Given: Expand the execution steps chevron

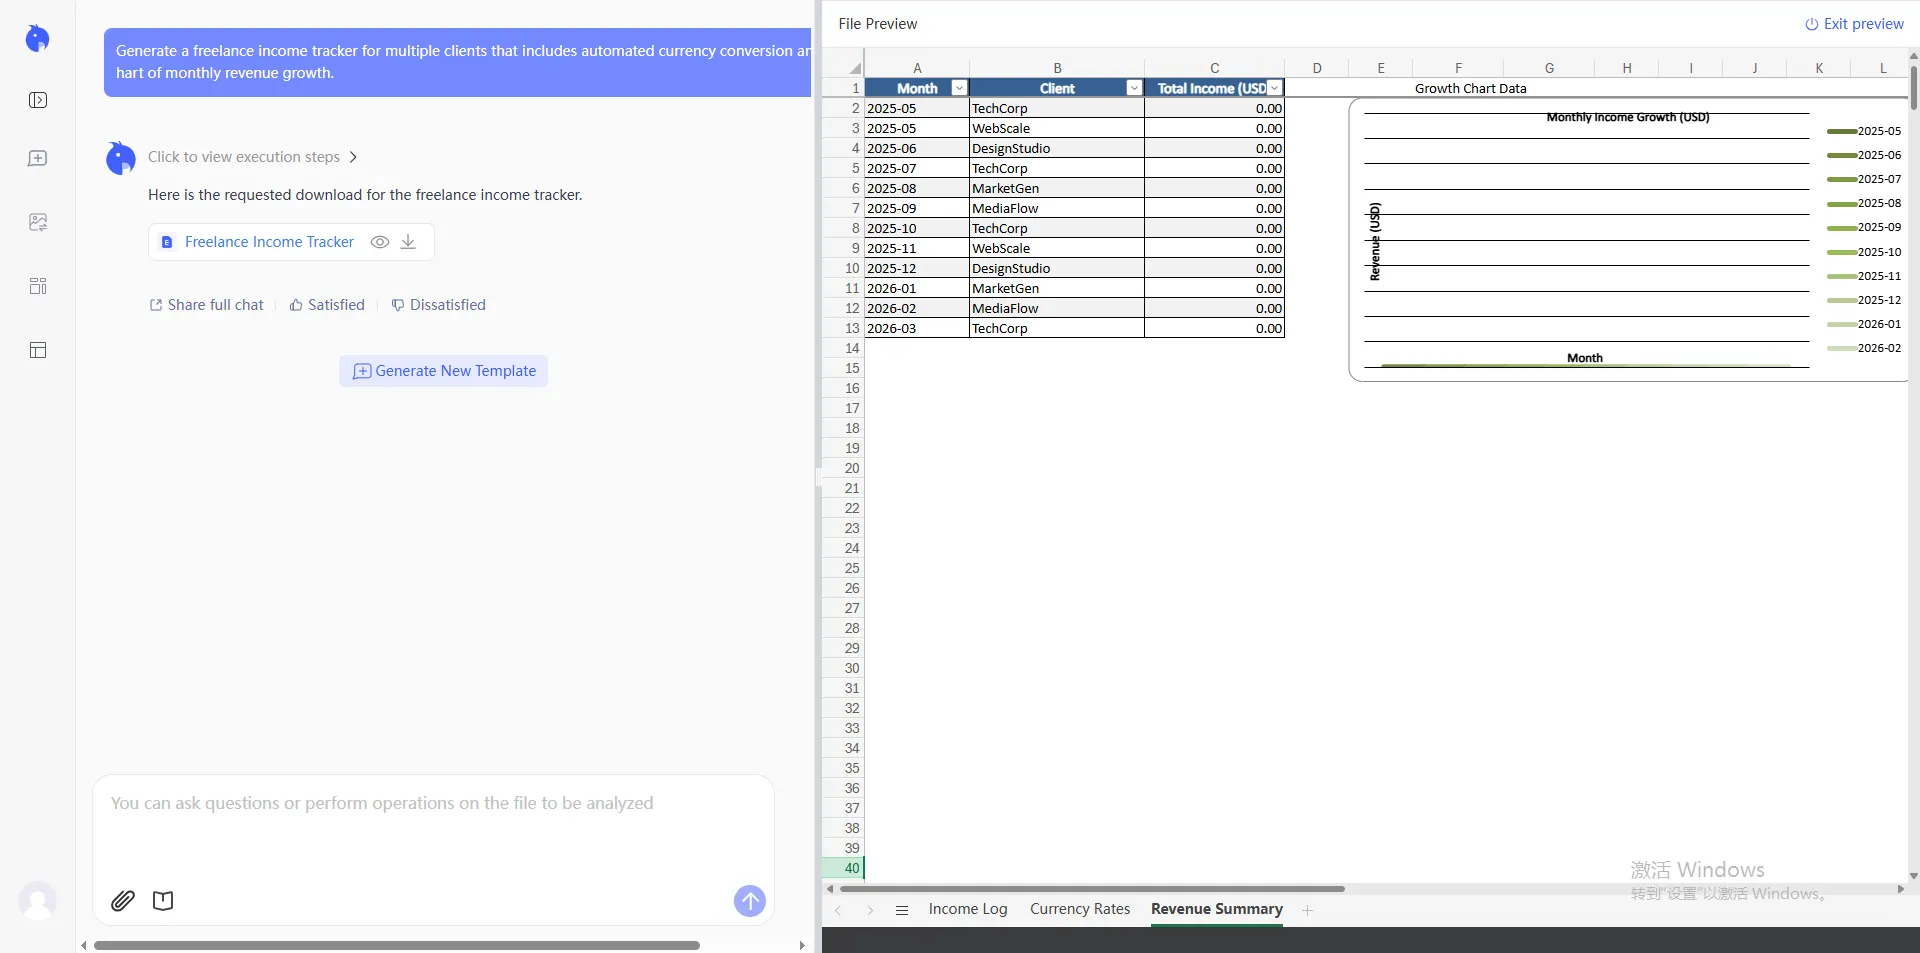Looking at the screenshot, I should coord(352,157).
